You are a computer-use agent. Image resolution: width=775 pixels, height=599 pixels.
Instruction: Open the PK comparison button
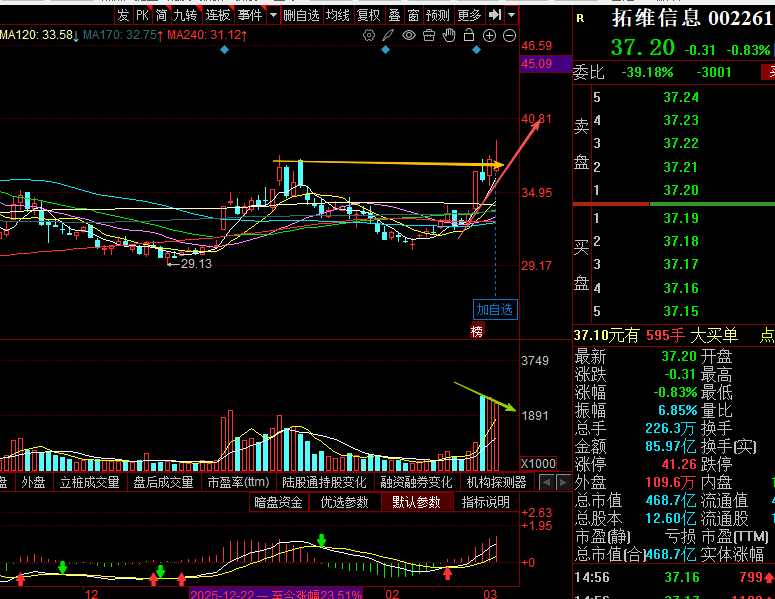point(142,15)
